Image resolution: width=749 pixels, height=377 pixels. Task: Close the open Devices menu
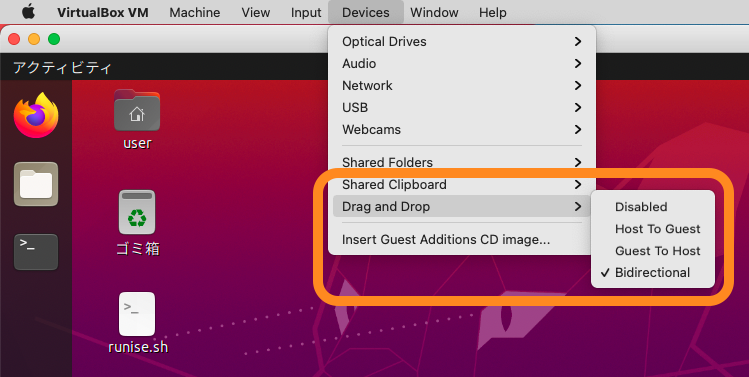[x=366, y=12]
